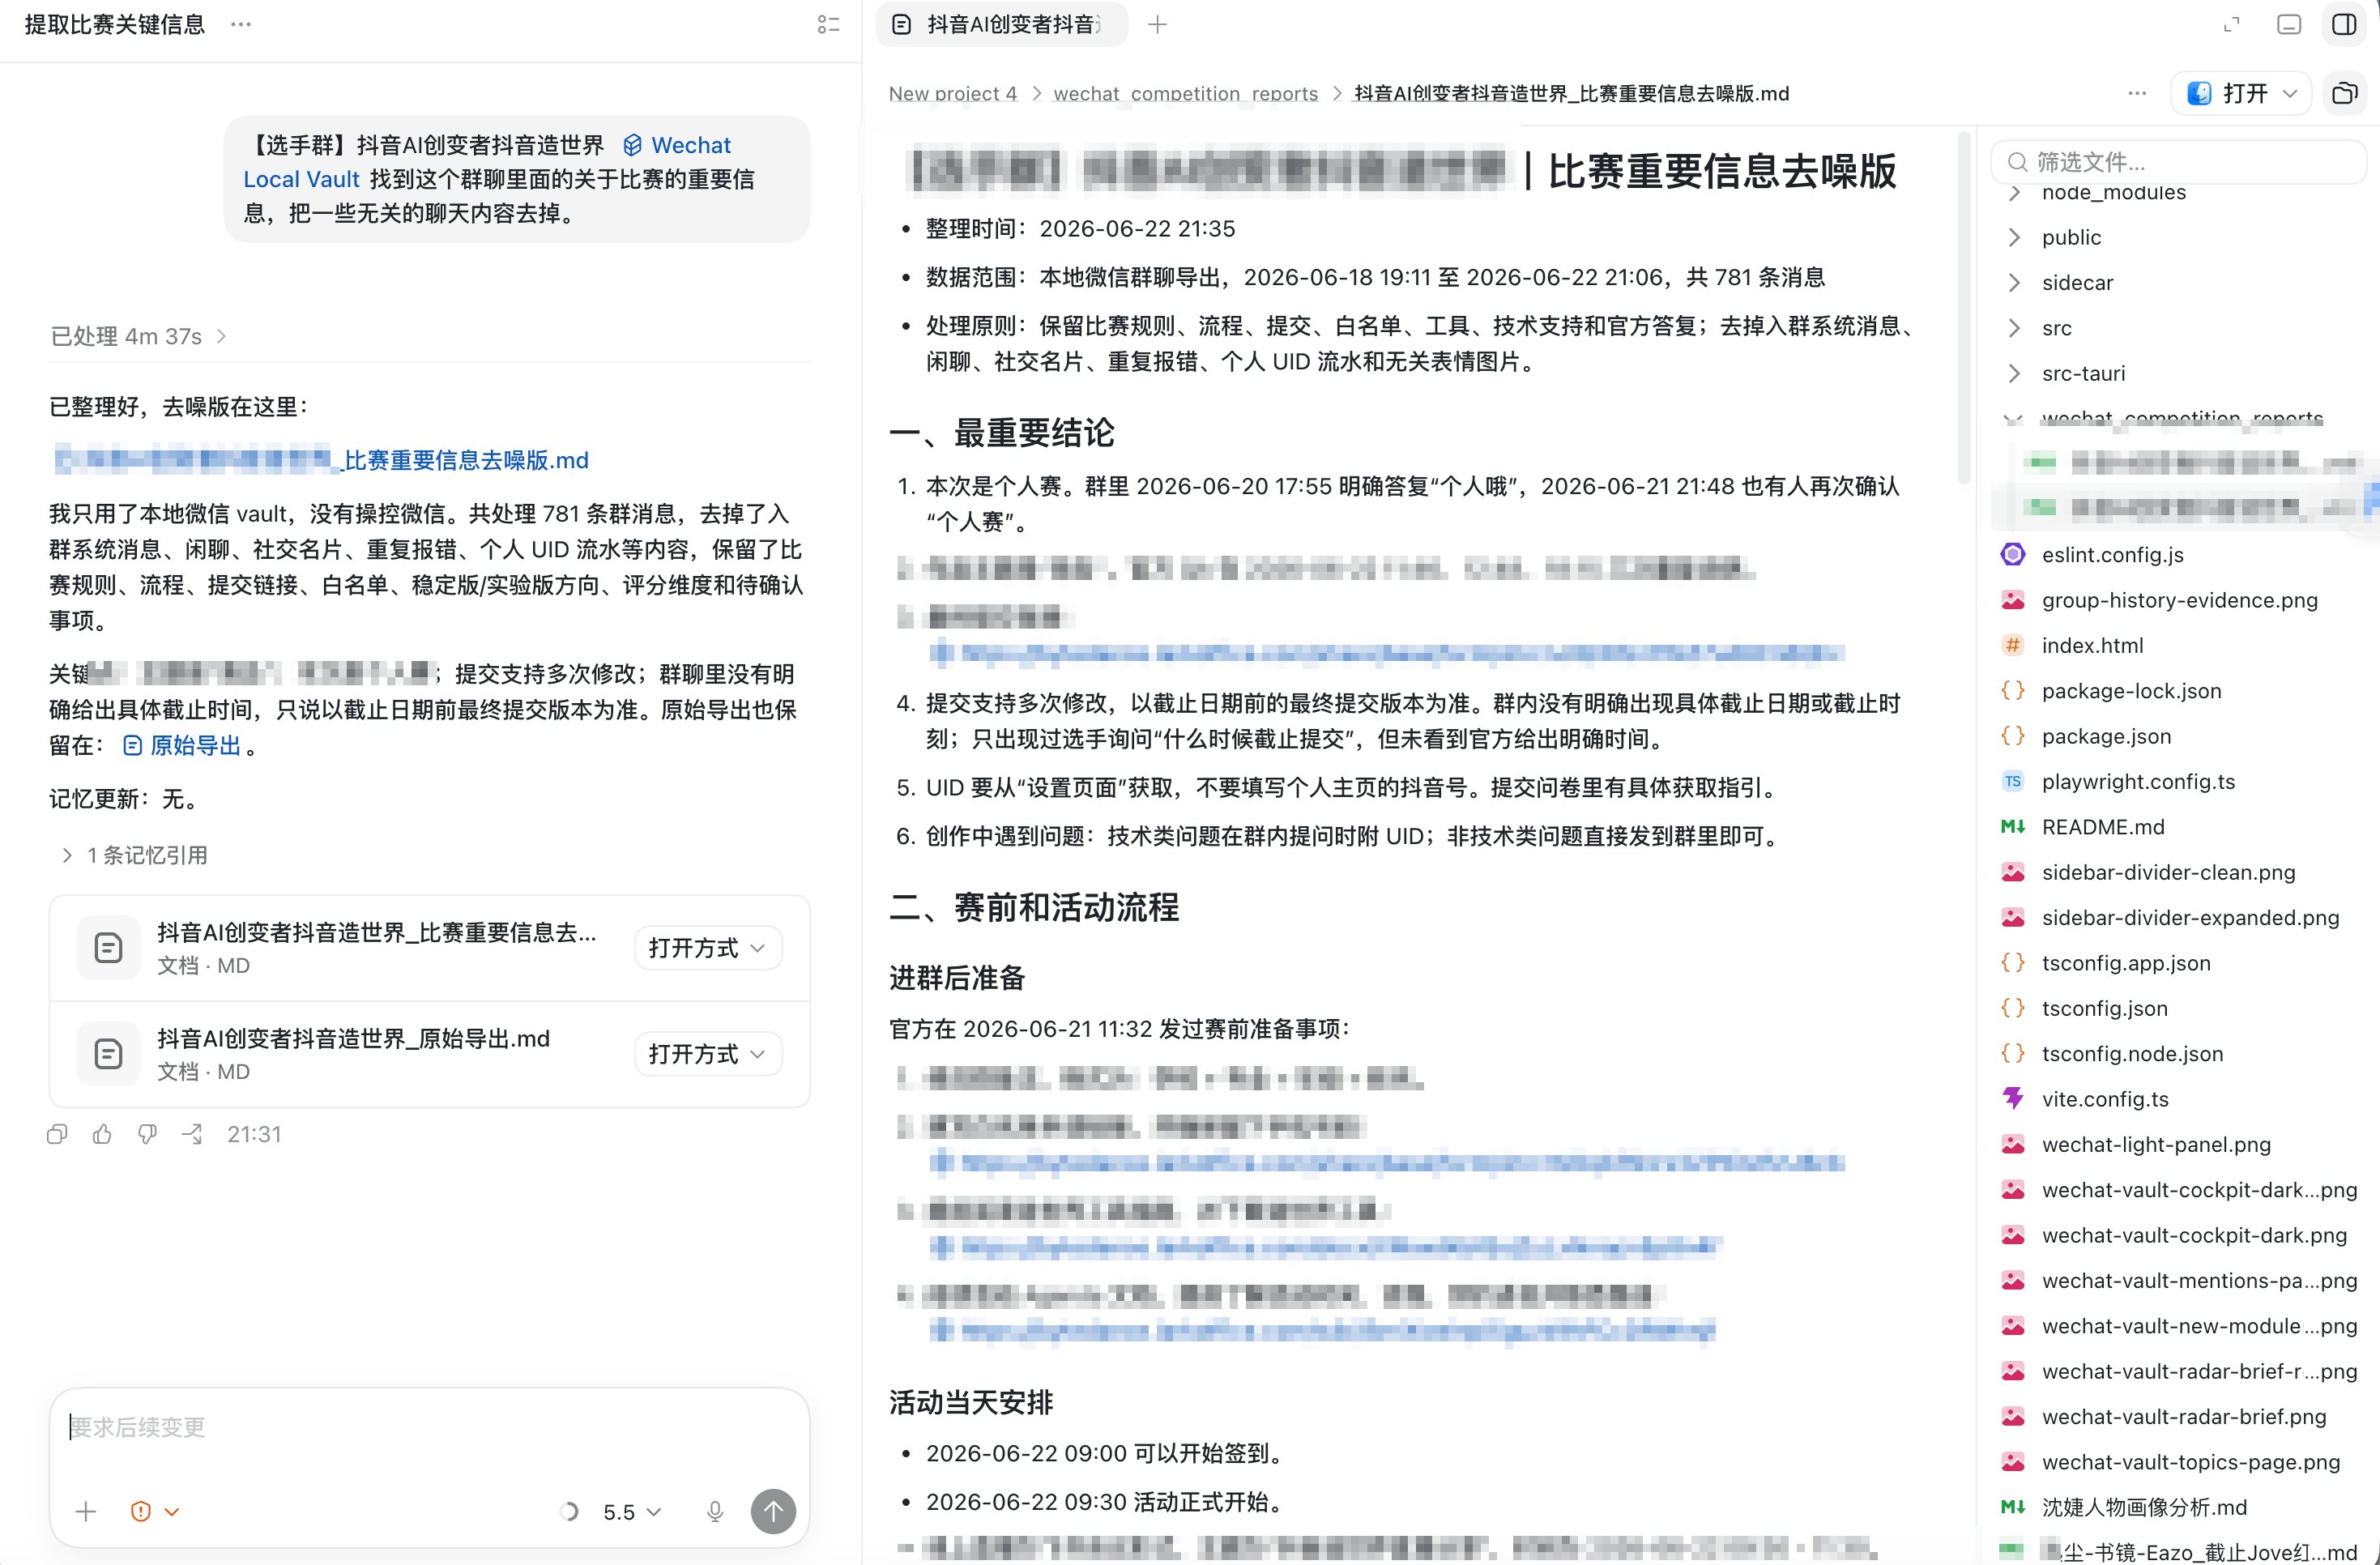Open 打开方式 dropdown for 原始导出.md

pyautogui.click(x=707, y=1053)
